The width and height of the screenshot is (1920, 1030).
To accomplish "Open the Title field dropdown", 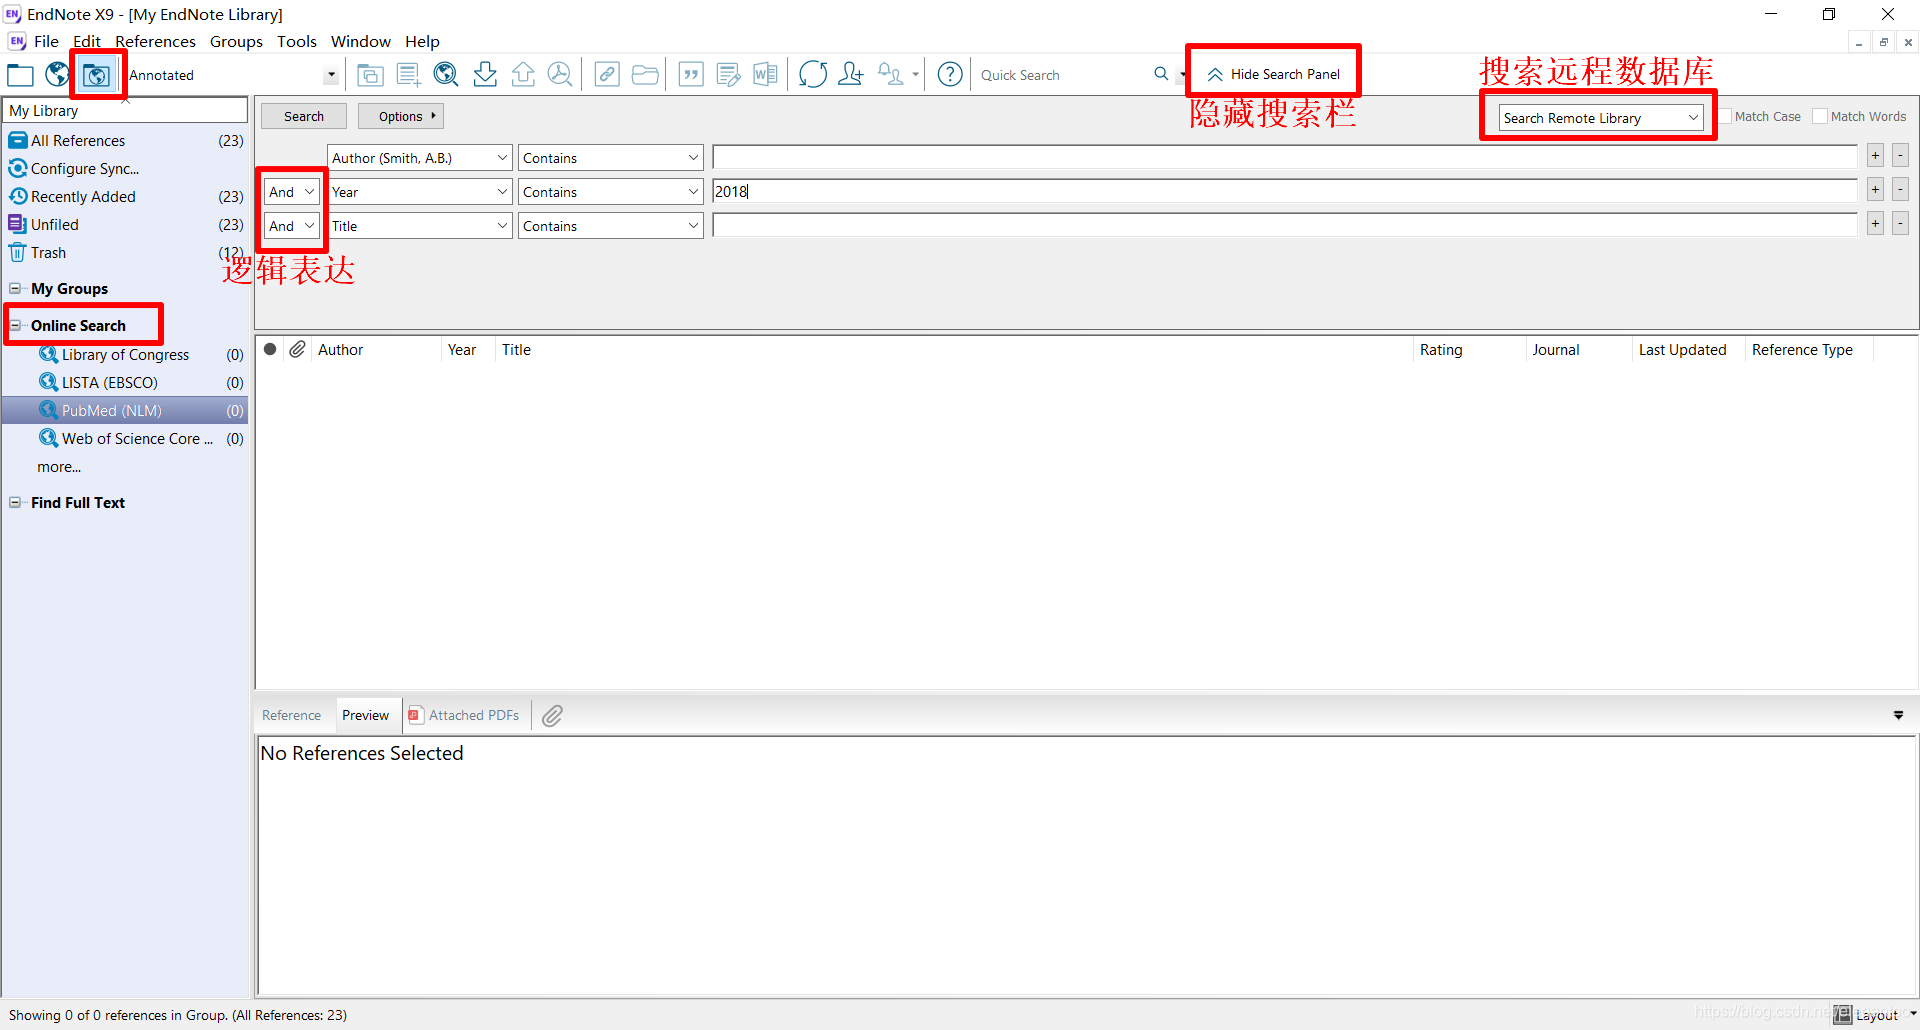I will coord(420,226).
